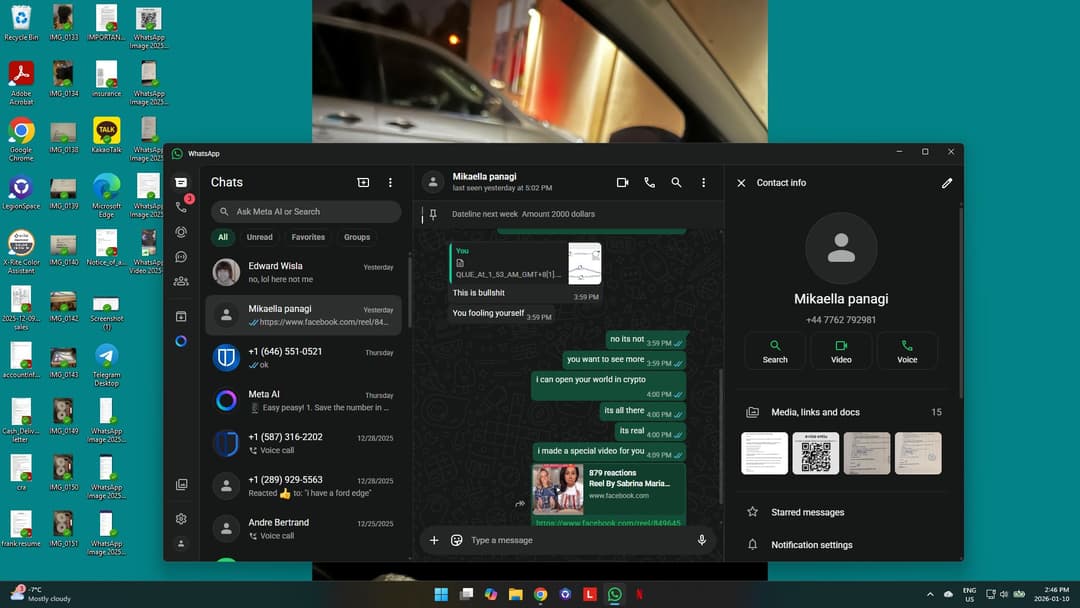
Task: Click the Type a message input box
Action: click(x=579, y=541)
